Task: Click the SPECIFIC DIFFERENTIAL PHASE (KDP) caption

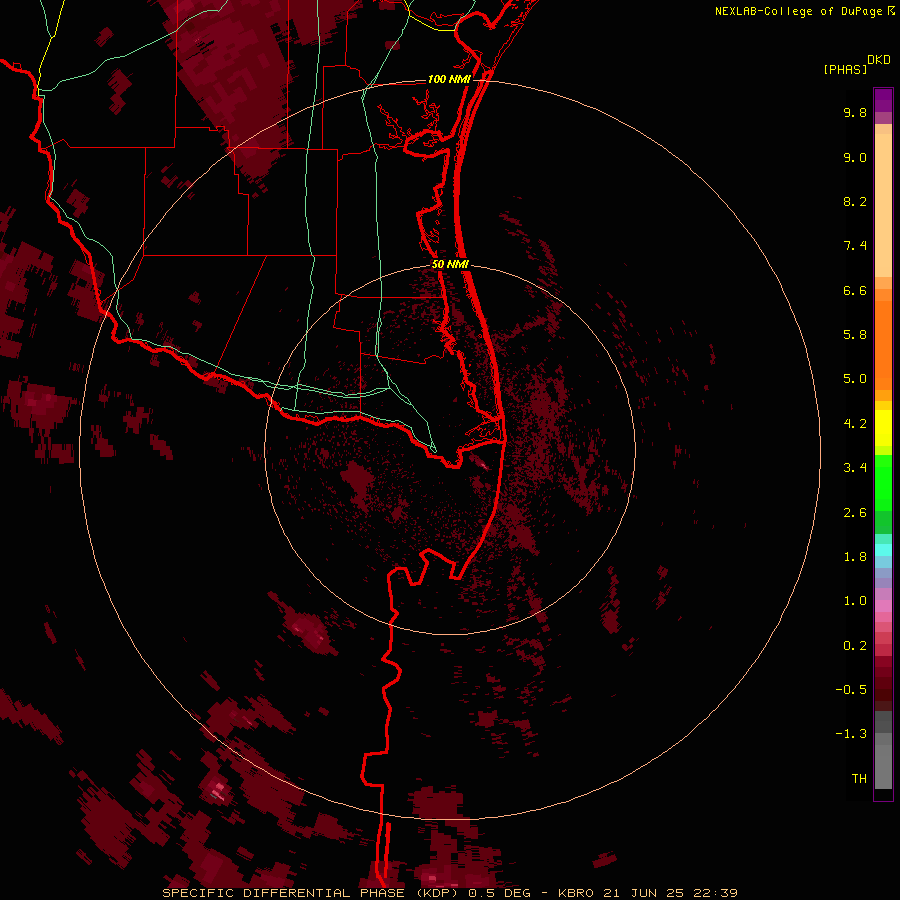Action: coord(310,893)
